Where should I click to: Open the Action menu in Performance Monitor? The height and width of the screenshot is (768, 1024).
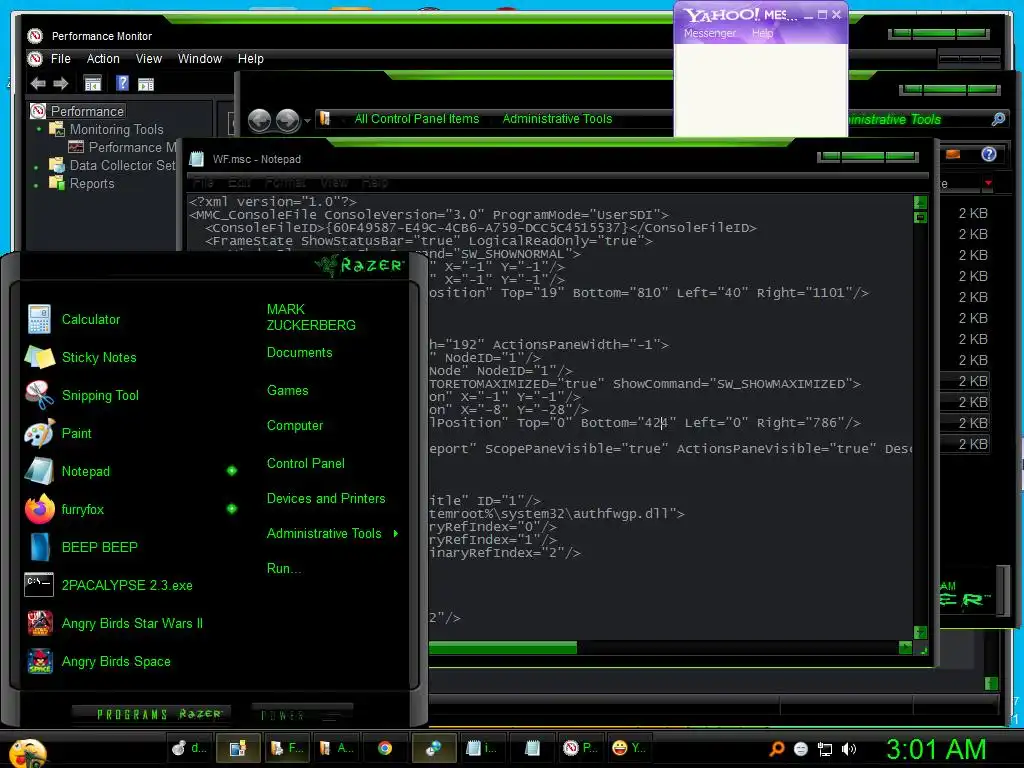pos(103,59)
